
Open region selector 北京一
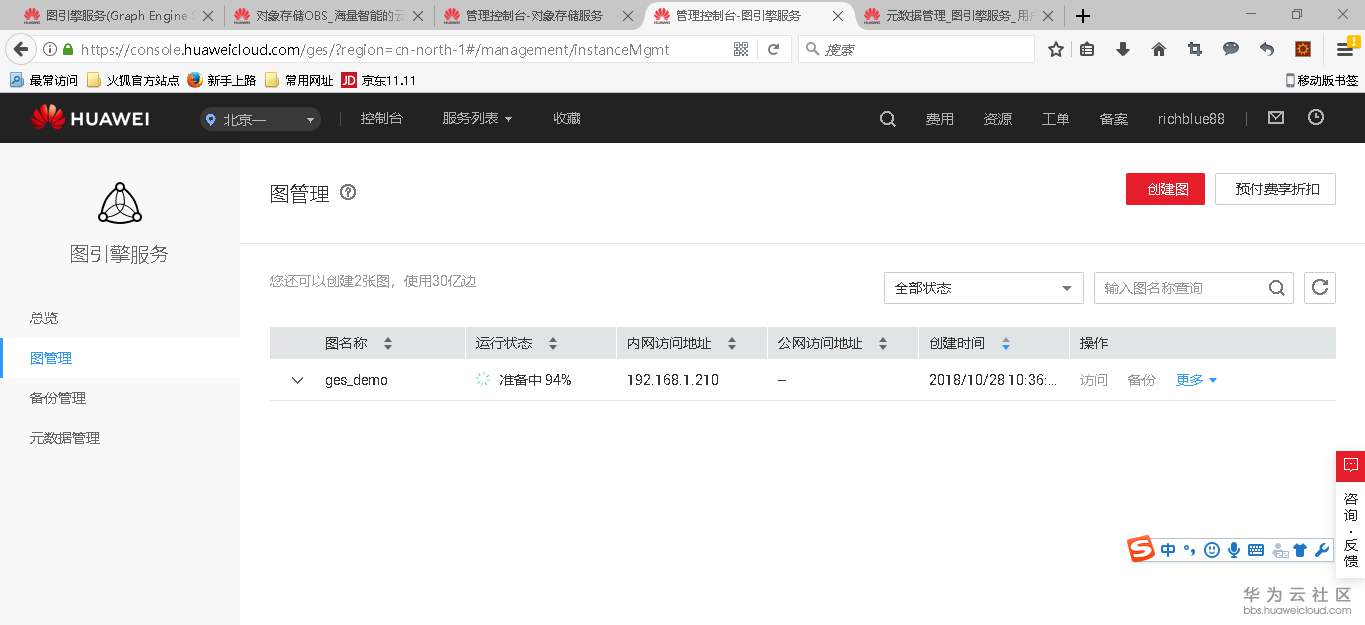coord(260,119)
